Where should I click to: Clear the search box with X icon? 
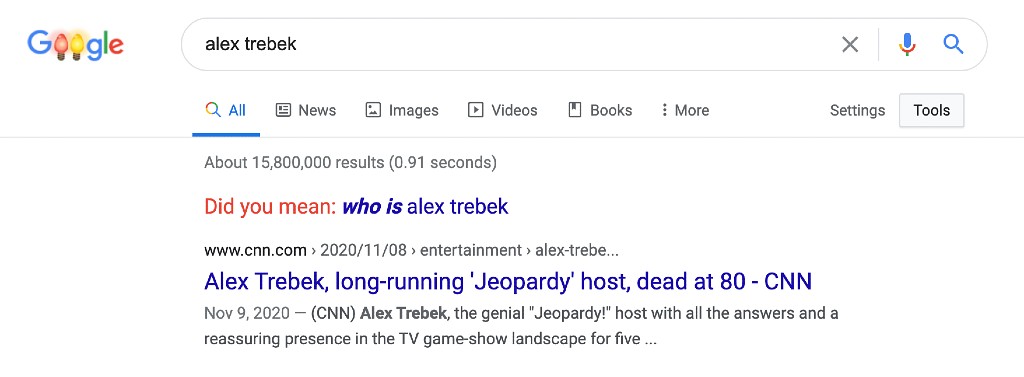[x=850, y=44]
